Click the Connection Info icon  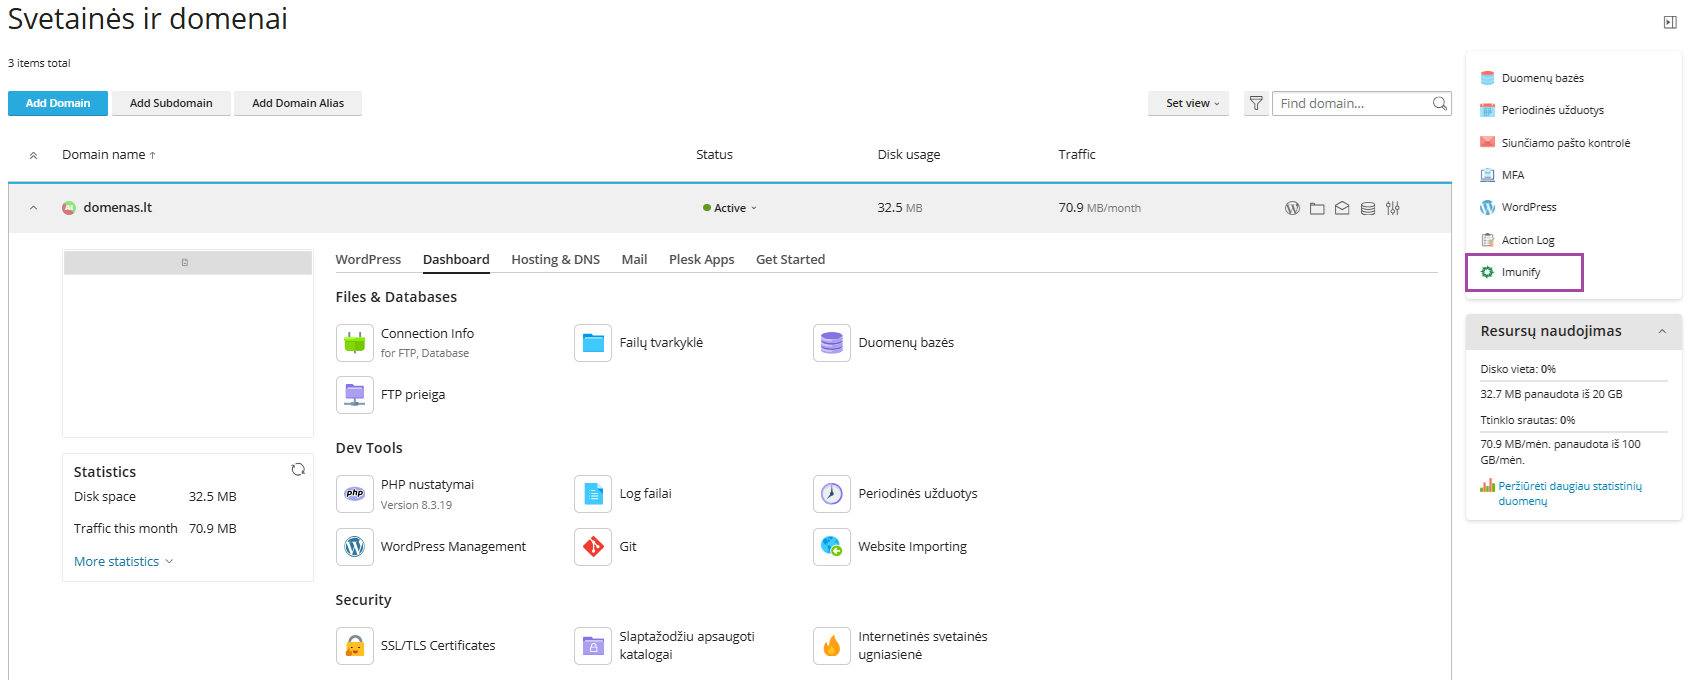point(355,343)
